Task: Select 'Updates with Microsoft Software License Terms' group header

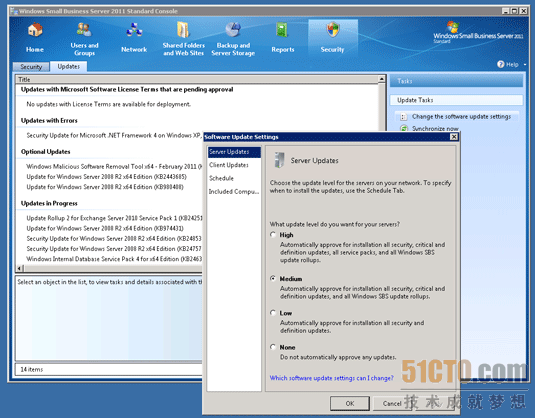Action: point(127,89)
